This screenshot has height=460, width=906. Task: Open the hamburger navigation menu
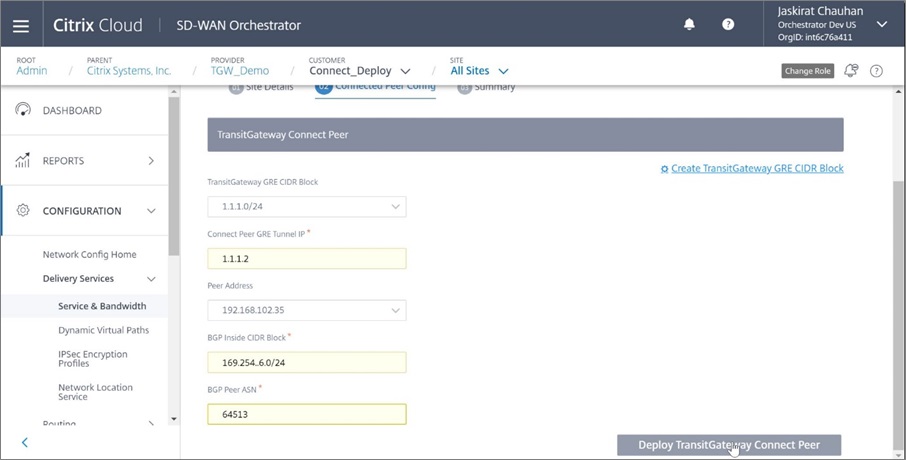click(21, 26)
